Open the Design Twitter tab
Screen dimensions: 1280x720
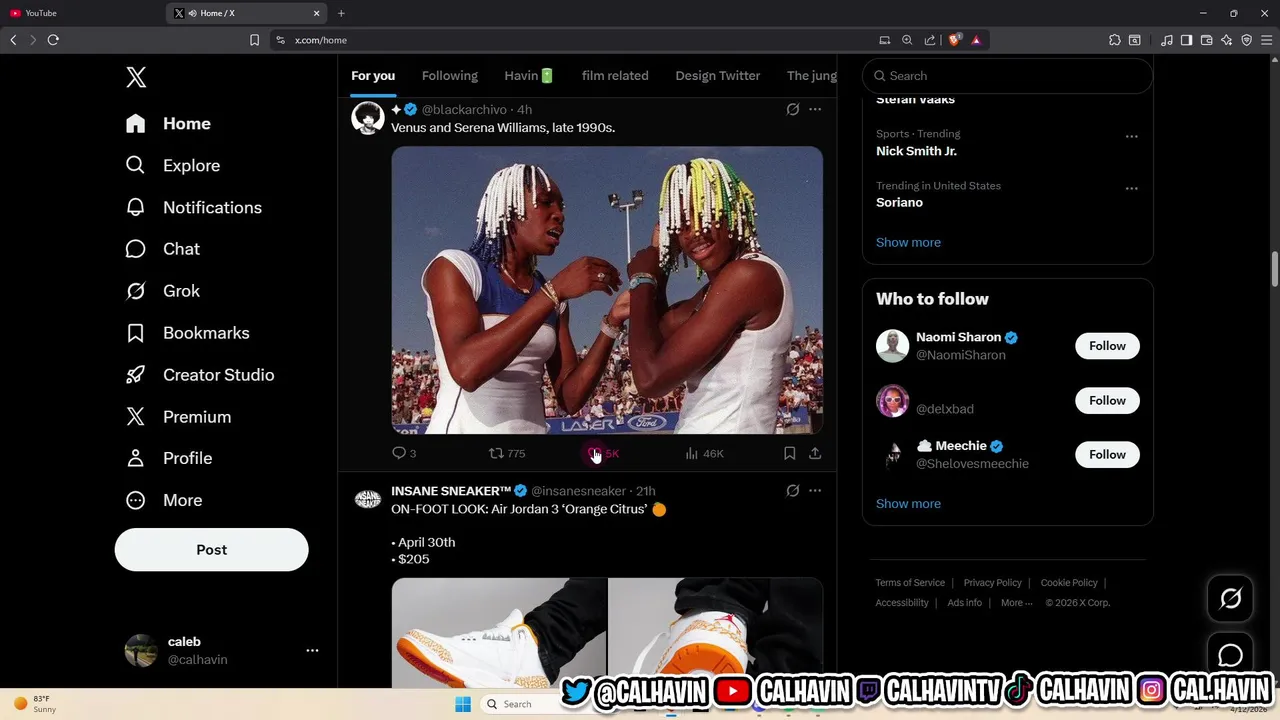point(718,76)
